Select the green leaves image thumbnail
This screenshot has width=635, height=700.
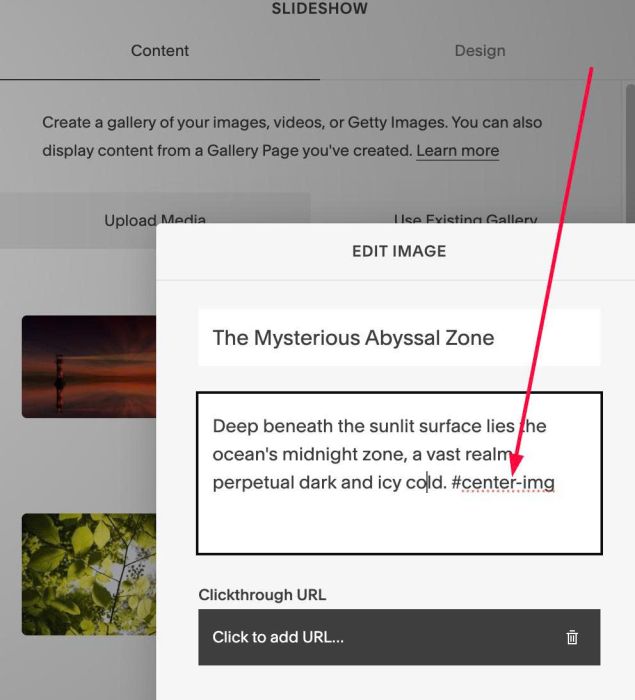[x=89, y=574]
